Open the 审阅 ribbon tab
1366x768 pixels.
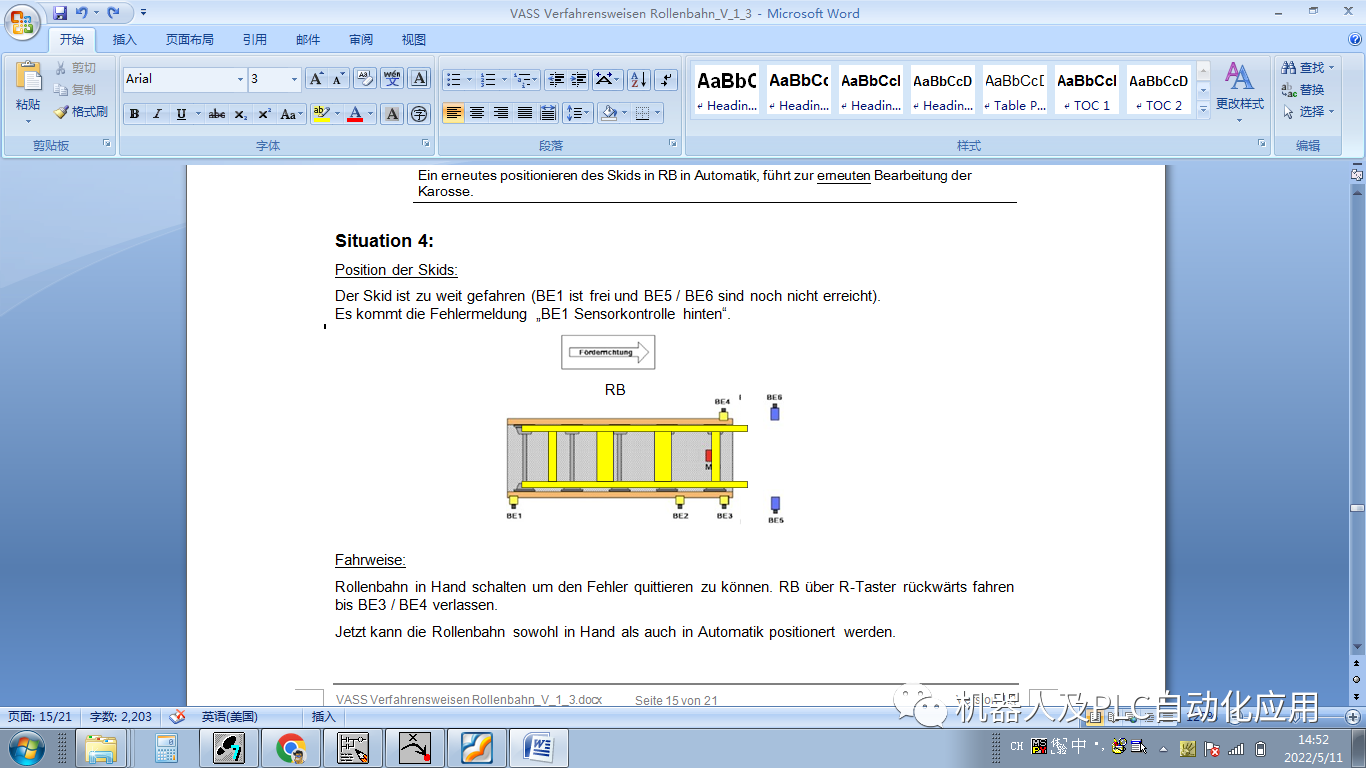click(361, 39)
